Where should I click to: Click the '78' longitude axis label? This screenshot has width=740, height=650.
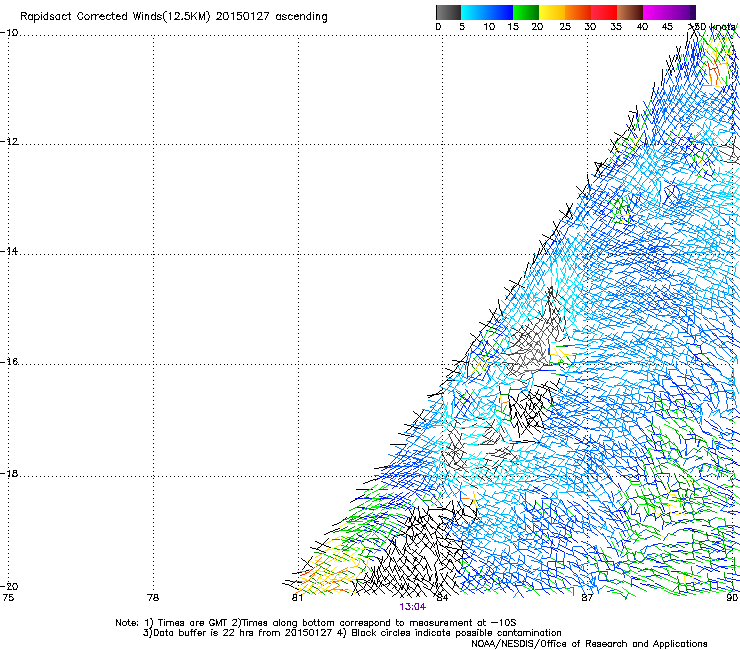153,598
